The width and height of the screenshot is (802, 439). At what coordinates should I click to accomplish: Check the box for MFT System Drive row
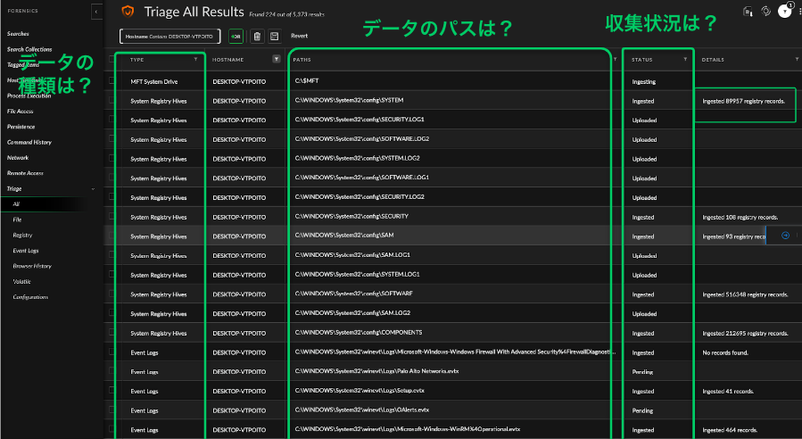pos(111,81)
